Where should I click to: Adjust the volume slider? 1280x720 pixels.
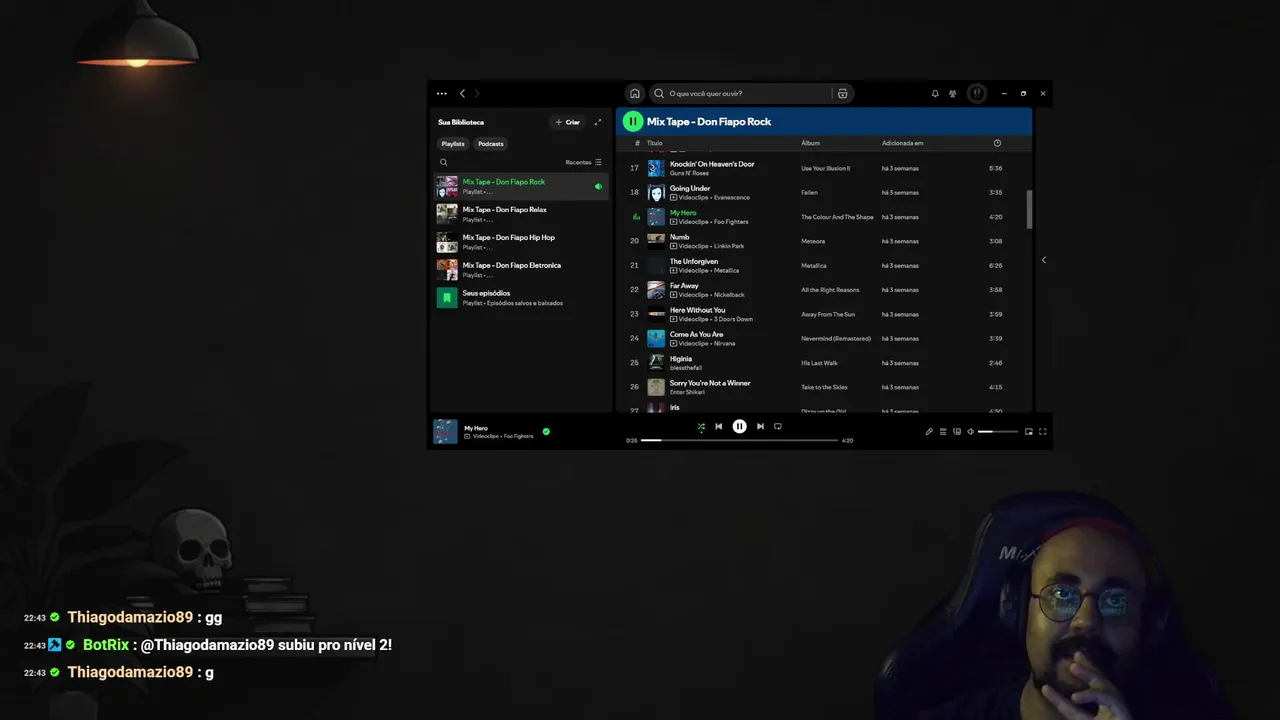[998, 432]
